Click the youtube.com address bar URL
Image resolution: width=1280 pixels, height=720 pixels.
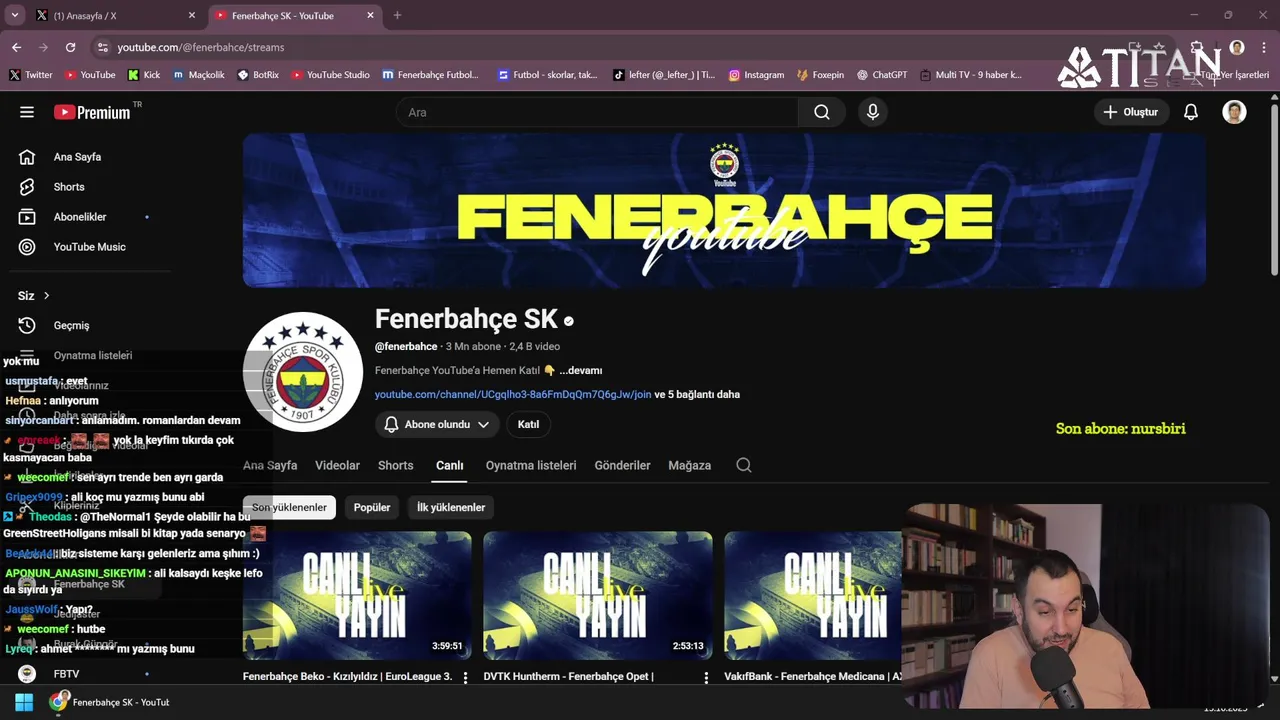(201, 47)
